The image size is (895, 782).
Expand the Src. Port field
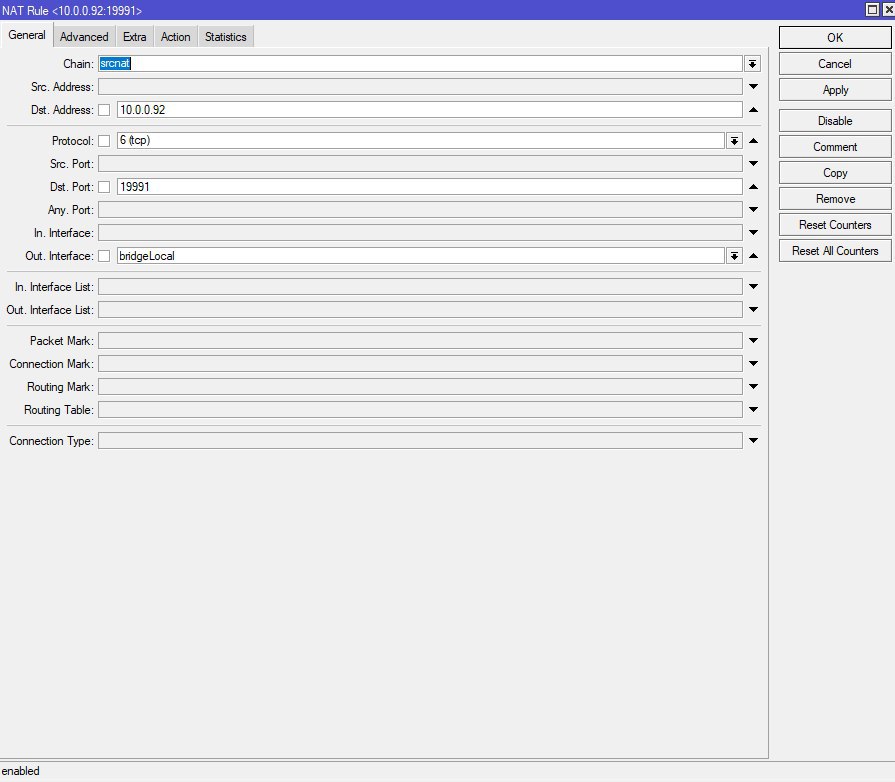point(753,164)
